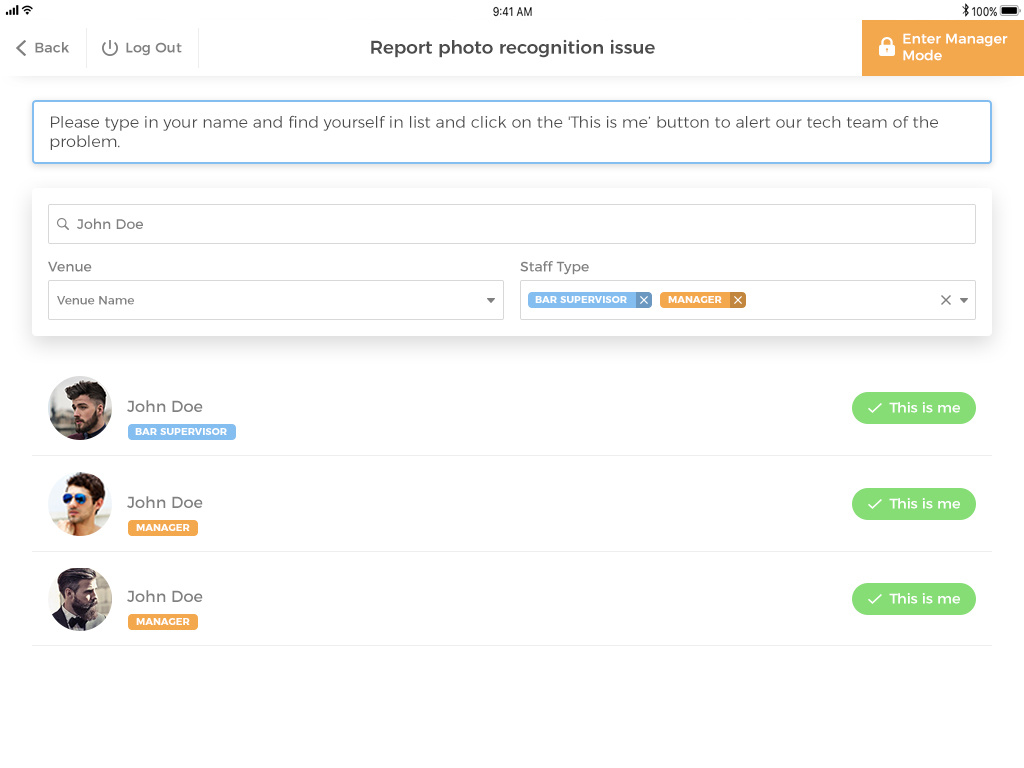The height and width of the screenshot is (768, 1024).
Task: Click the Bar Supervisor badge under first John Doe
Action: [181, 432]
